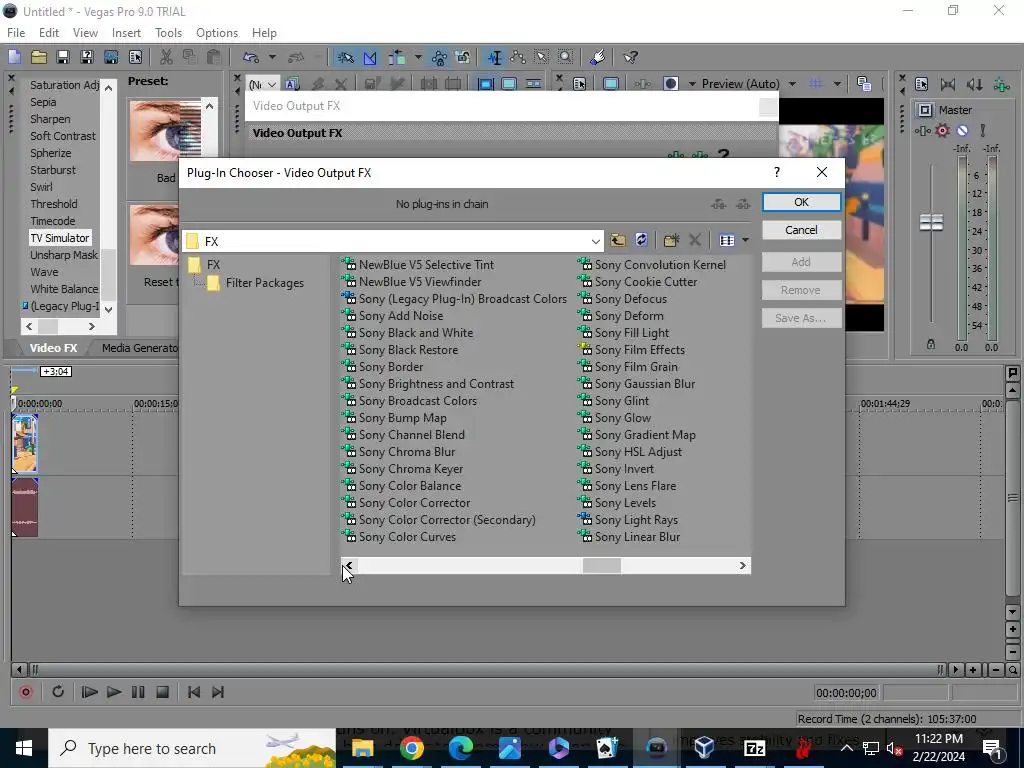Viewport: 1024px width, 768px height.
Task: Toggle Auto Ripple icon in main toolbar
Action: [397, 57]
